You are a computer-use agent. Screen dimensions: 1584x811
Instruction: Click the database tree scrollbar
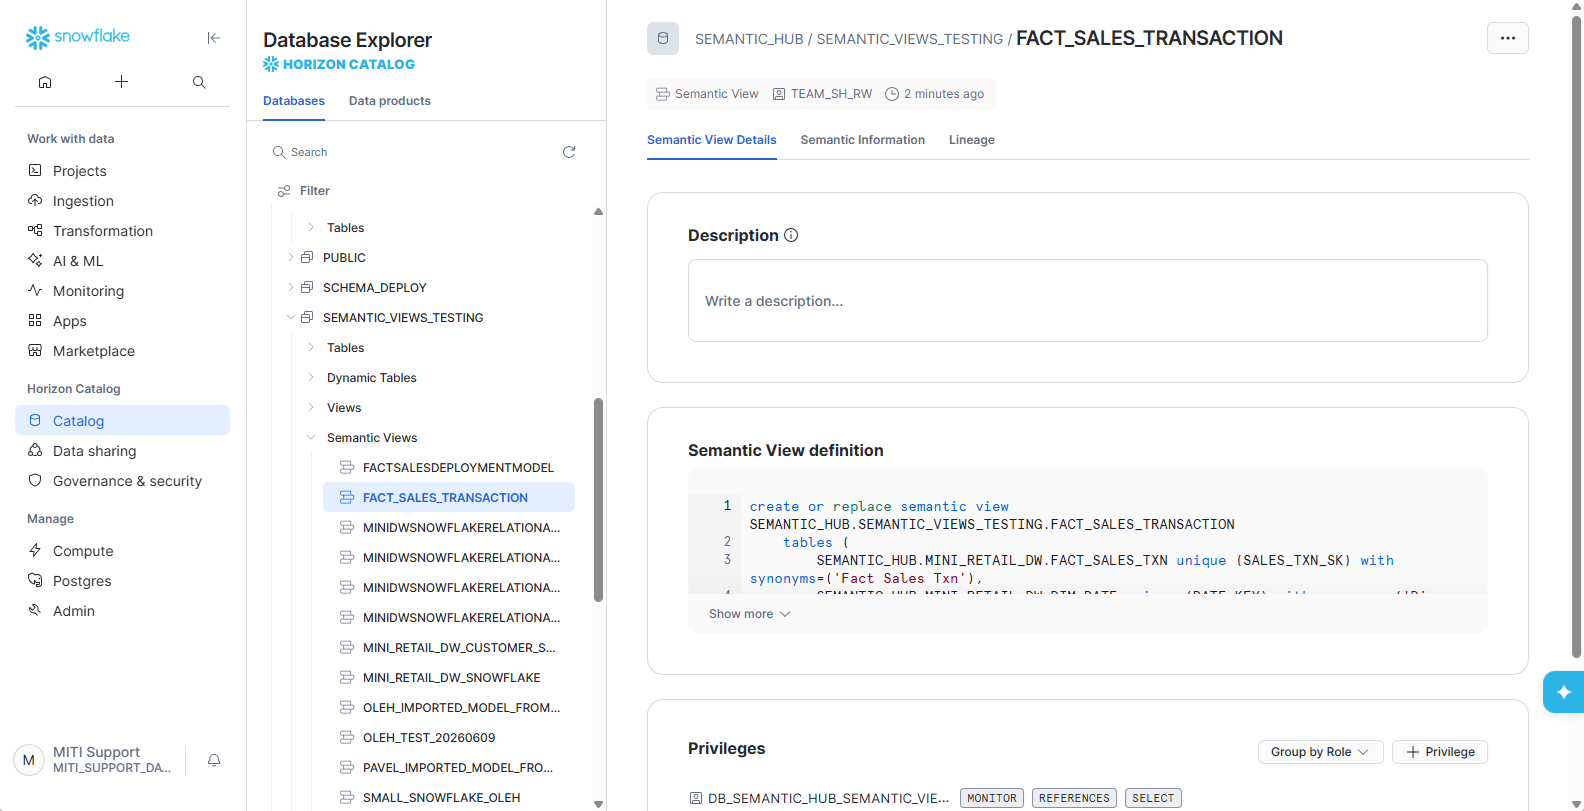[598, 500]
